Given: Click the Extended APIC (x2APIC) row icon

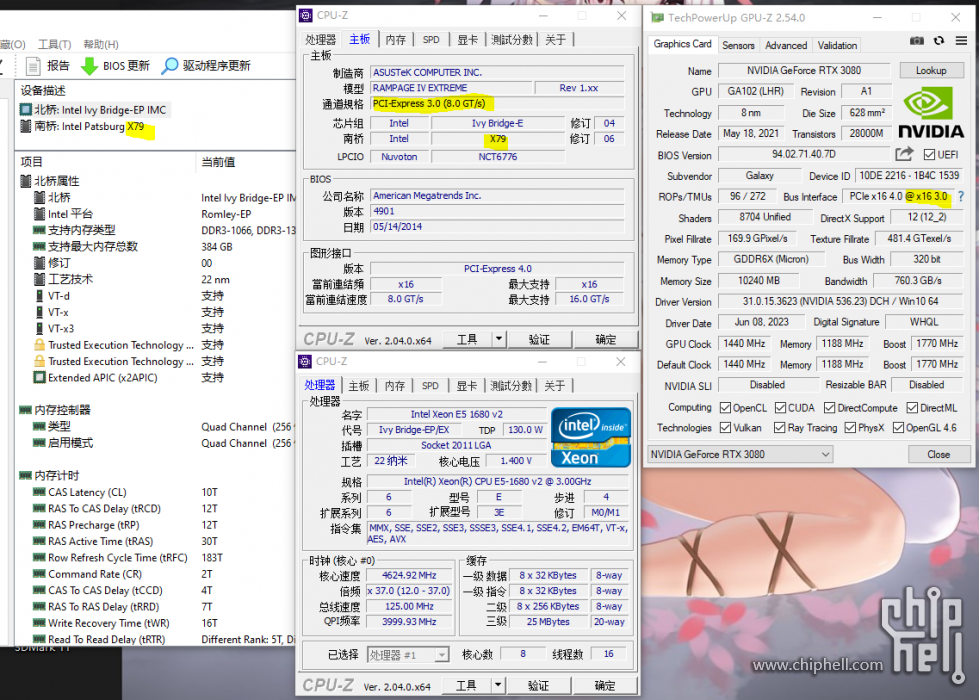Looking at the screenshot, I should tap(39, 377).
